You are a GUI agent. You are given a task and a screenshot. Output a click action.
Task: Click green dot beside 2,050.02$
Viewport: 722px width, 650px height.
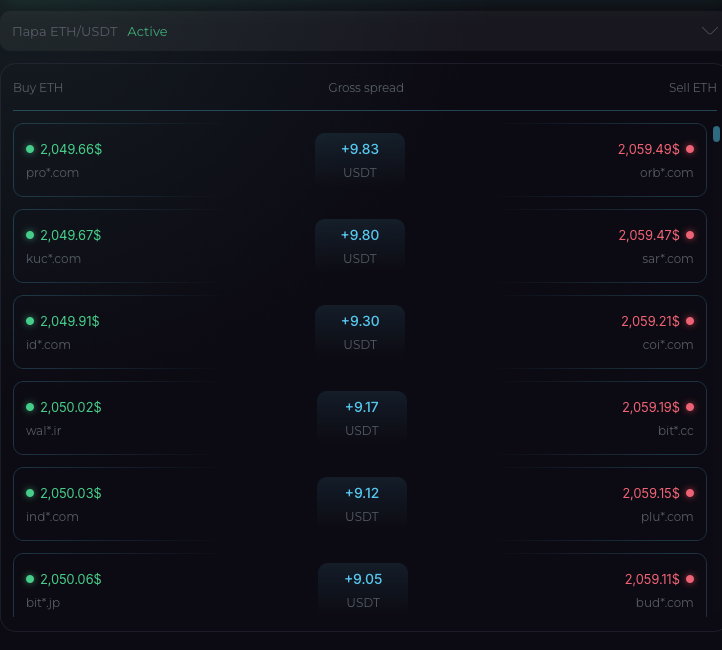click(30, 407)
